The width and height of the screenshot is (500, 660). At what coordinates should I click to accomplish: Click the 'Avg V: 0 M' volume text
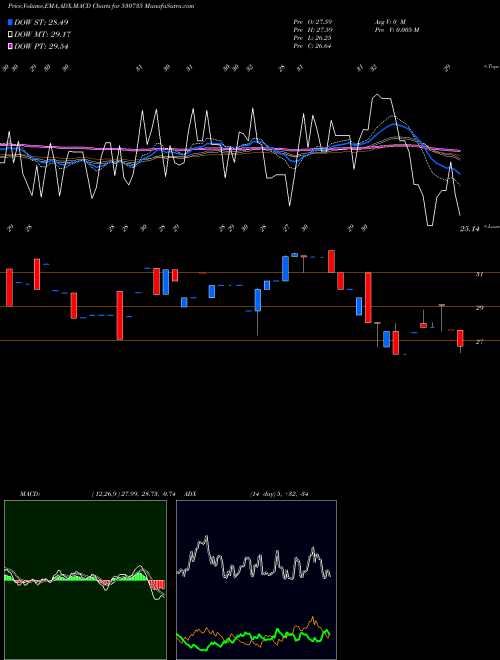(390, 22)
